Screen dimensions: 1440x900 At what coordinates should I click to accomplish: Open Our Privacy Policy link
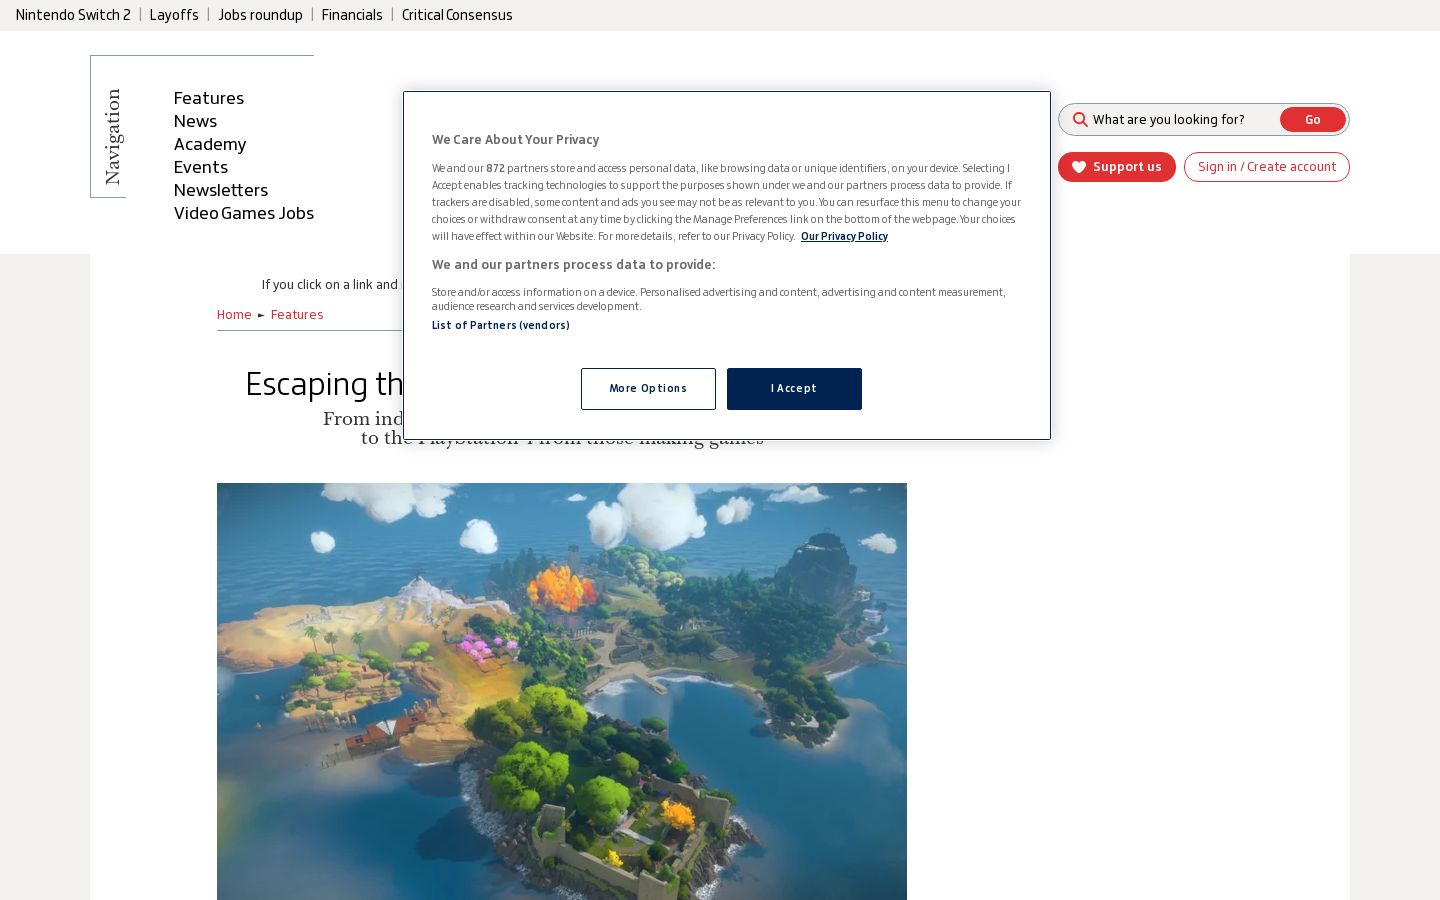point(844,237)
